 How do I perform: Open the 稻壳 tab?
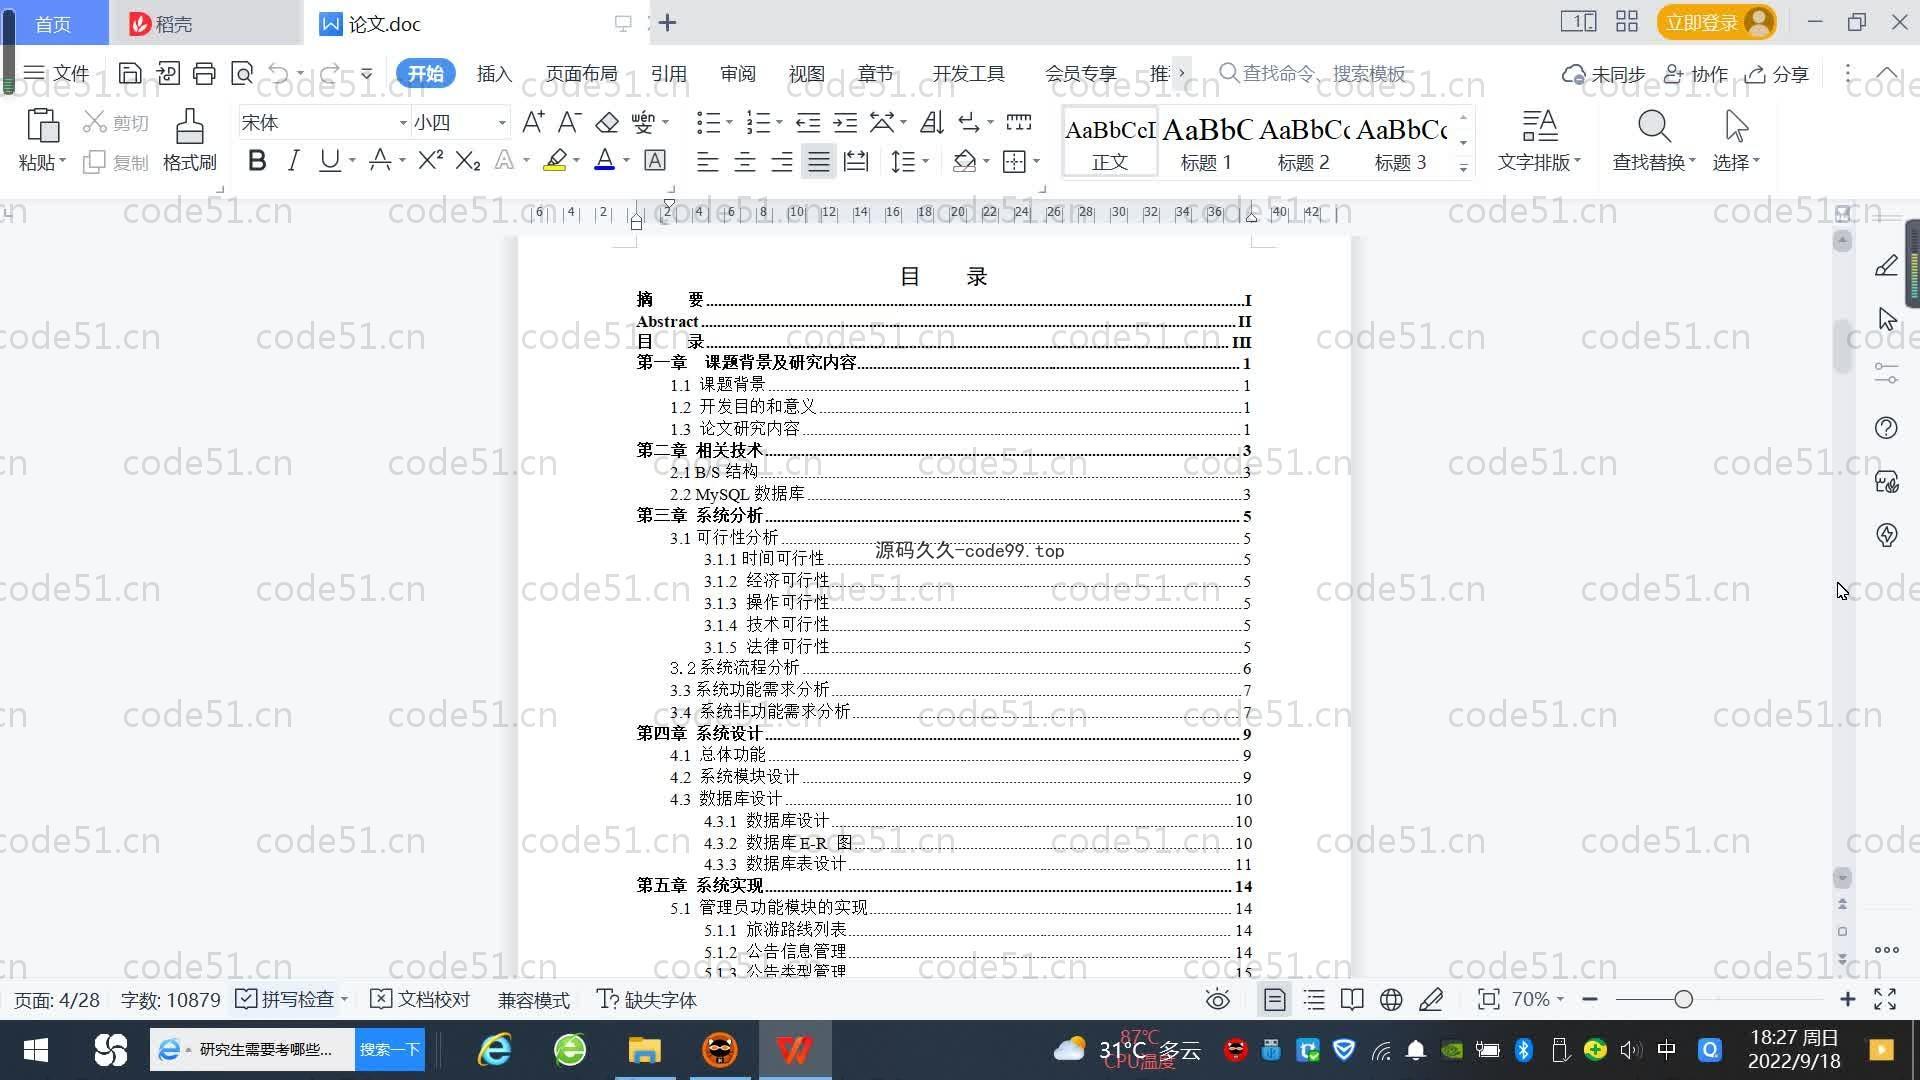click(x=205, y=23)
